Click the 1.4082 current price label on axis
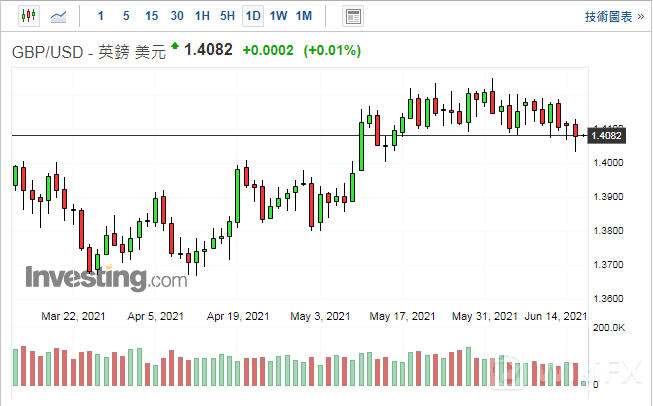Image resolution: width=653 pixels, height=406 pixels. coord(607,135)
